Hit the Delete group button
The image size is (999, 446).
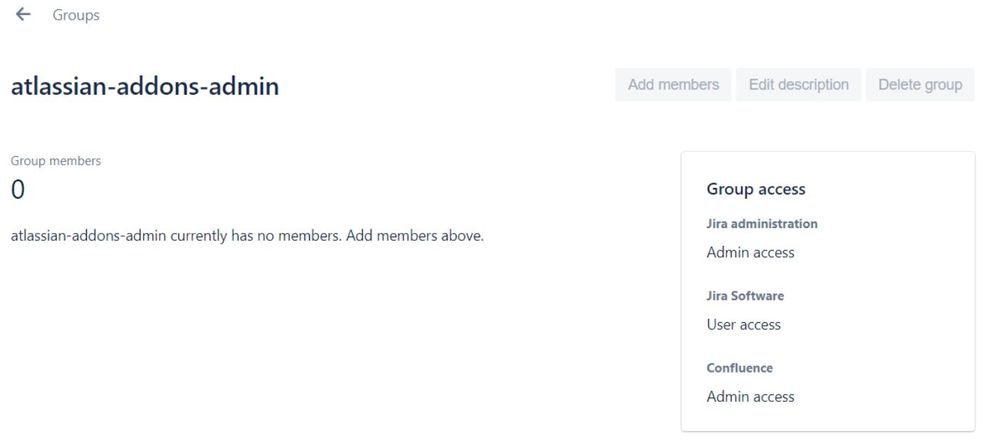[920, 85]
